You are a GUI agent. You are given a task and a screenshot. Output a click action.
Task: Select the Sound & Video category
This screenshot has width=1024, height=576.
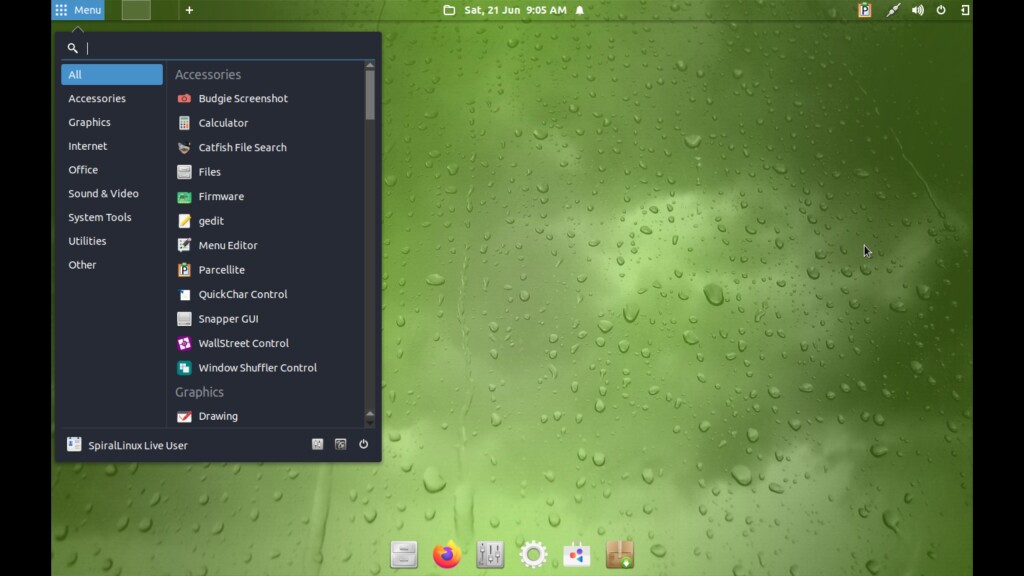click(x=103, y=194)
